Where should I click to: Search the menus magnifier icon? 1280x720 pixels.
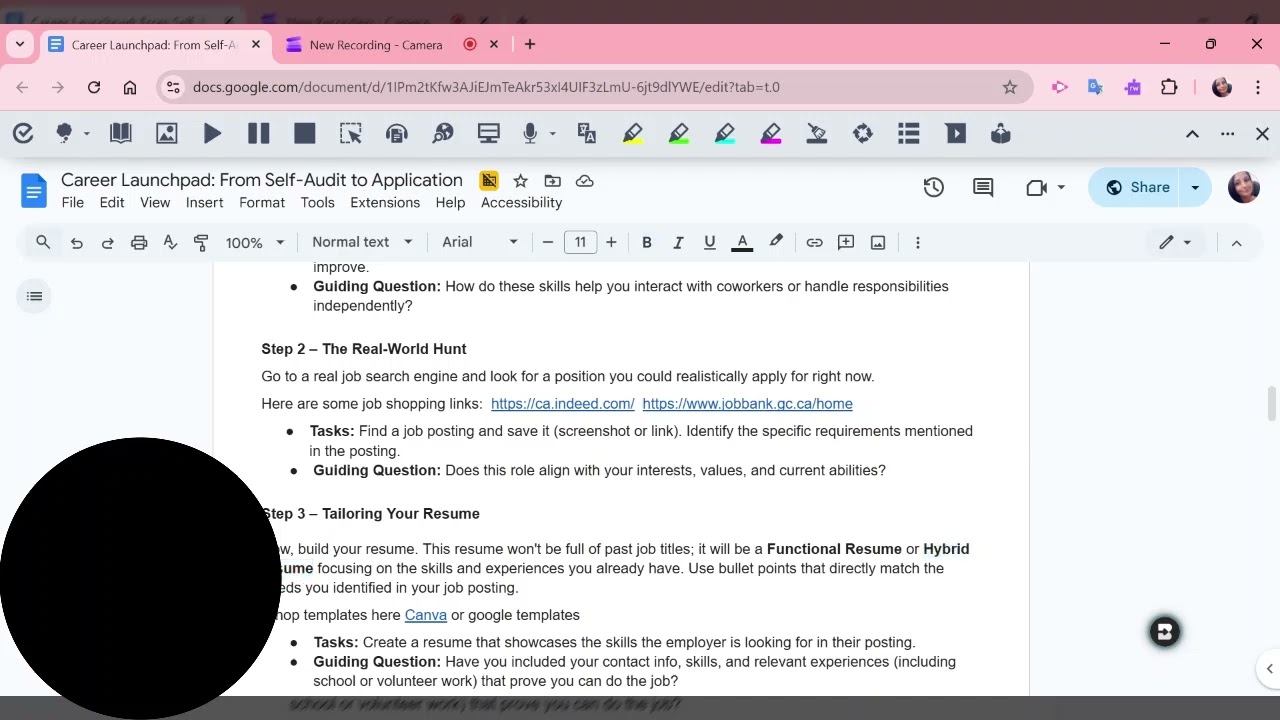pyautogui.click(x=43, y=242)
